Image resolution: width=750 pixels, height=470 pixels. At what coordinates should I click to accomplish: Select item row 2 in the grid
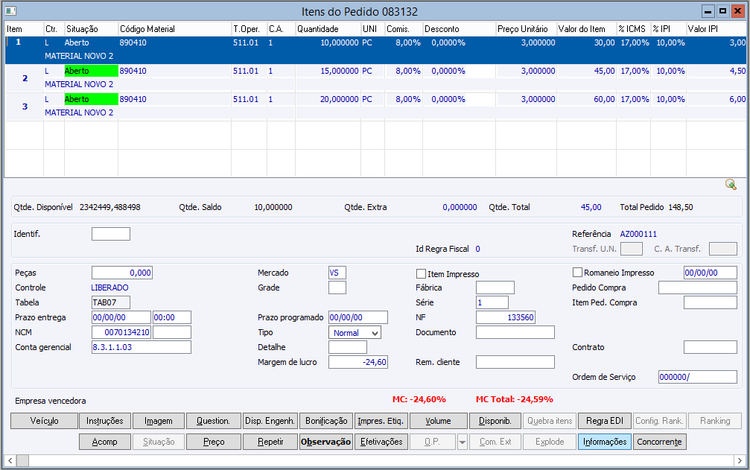pyautogui.click(x=25, y=77)
